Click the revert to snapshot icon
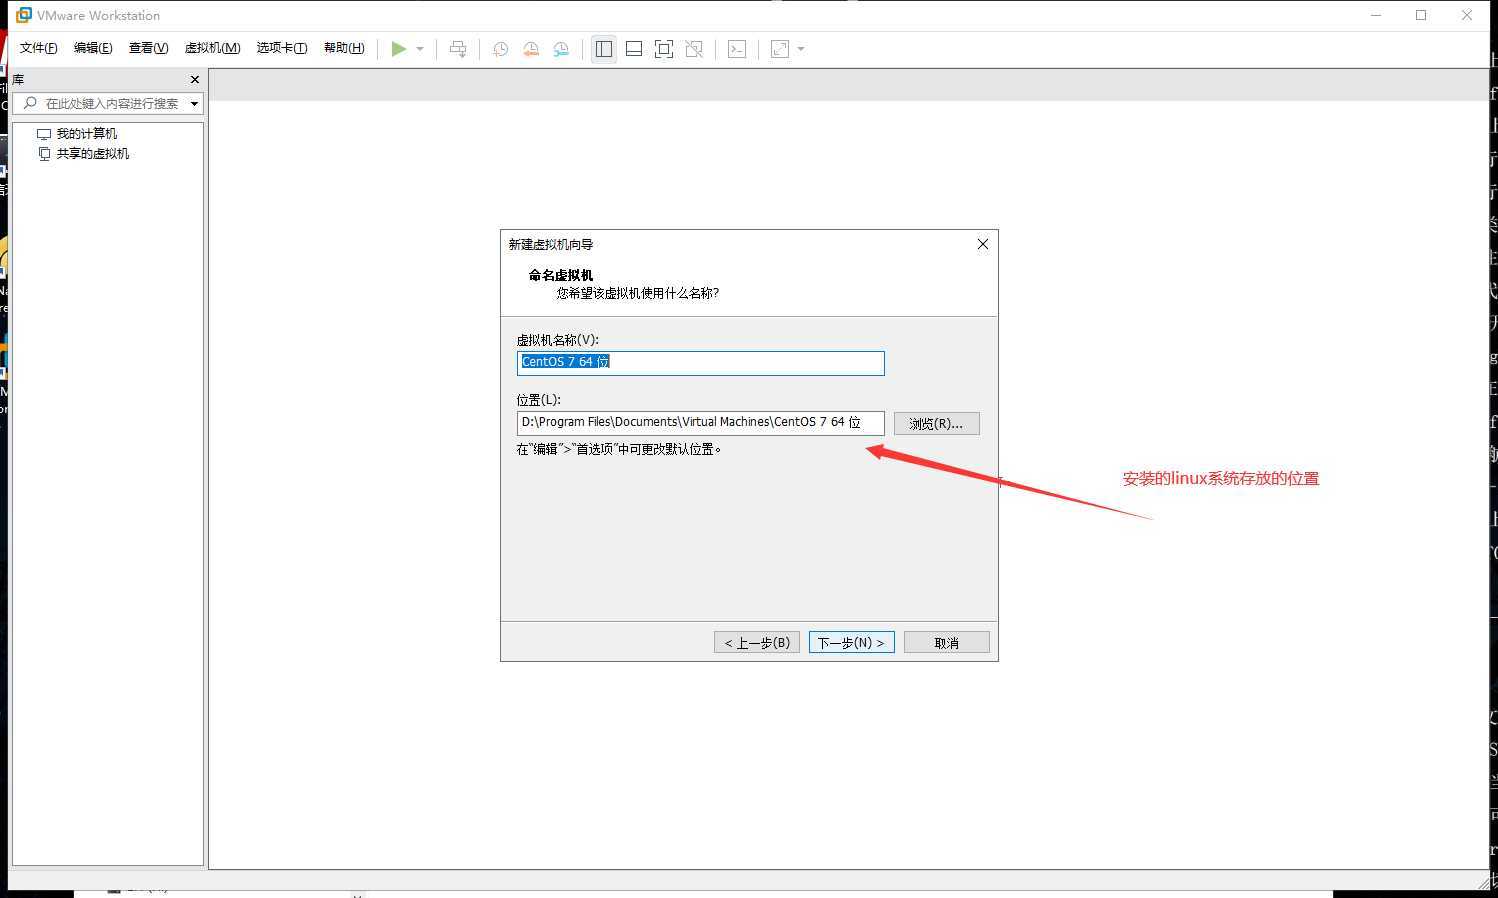The image size is (1498, 898). [x=531, y=49]
